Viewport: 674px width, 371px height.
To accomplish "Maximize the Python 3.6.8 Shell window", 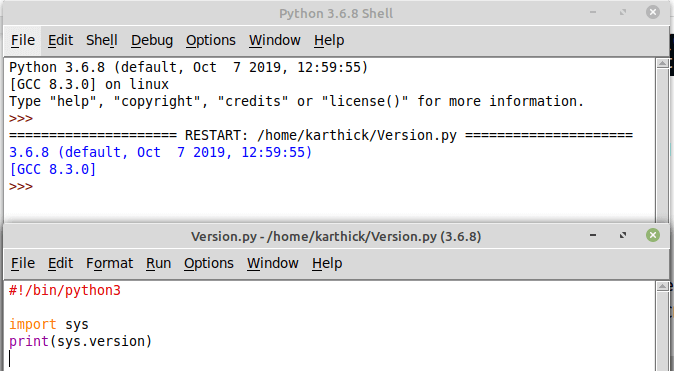I will [623, 12].
